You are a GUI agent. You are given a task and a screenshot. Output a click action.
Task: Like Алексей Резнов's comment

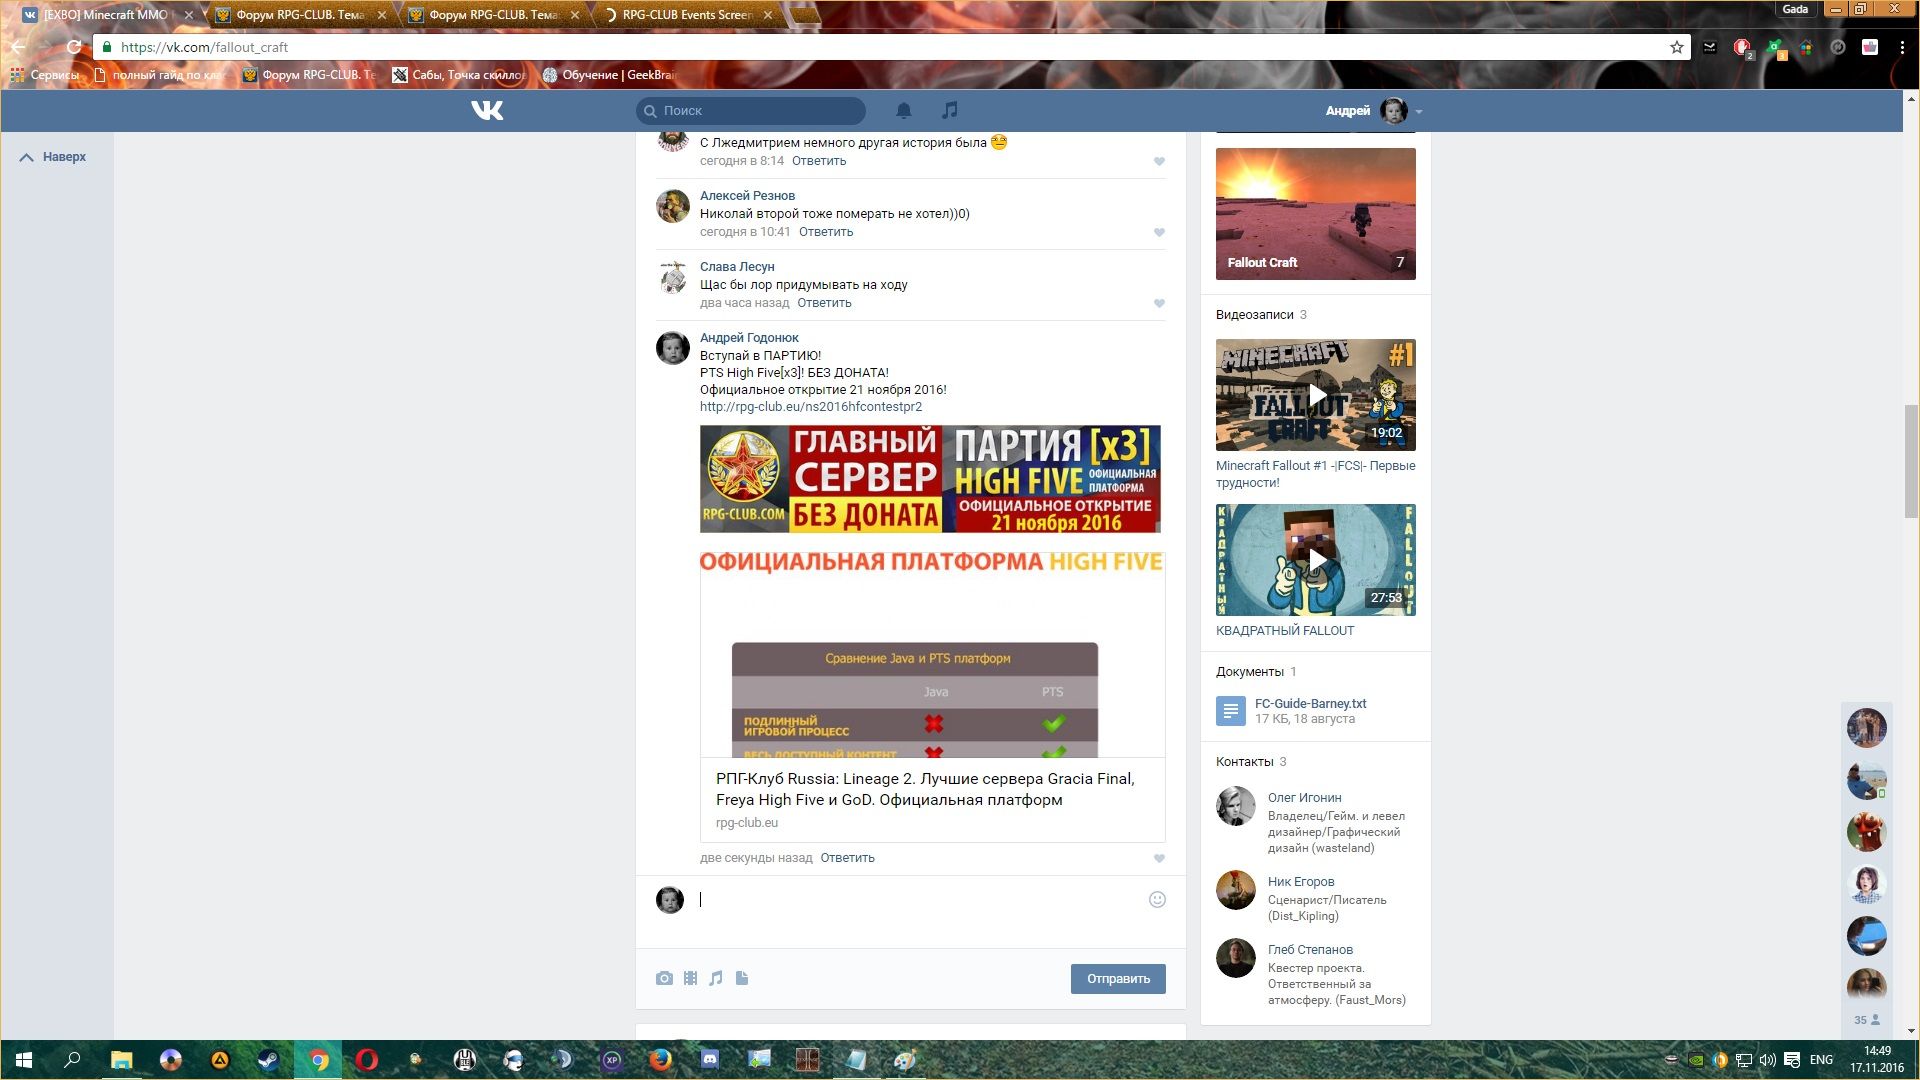tap(1159, 232)
